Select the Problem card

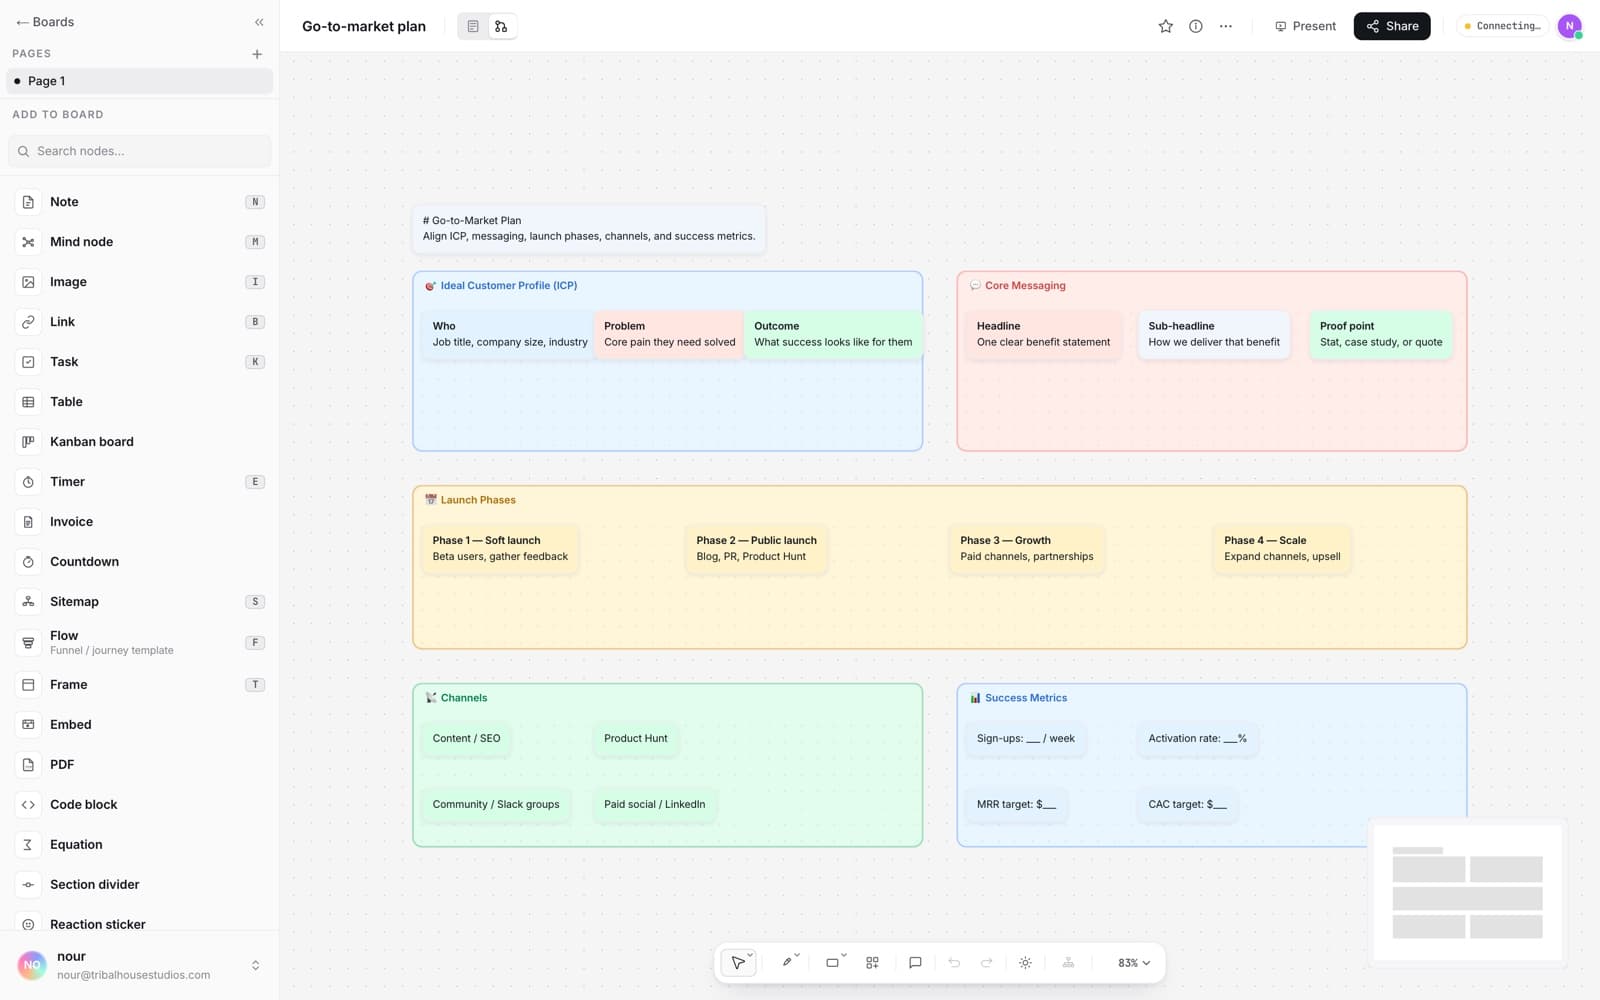669,334
